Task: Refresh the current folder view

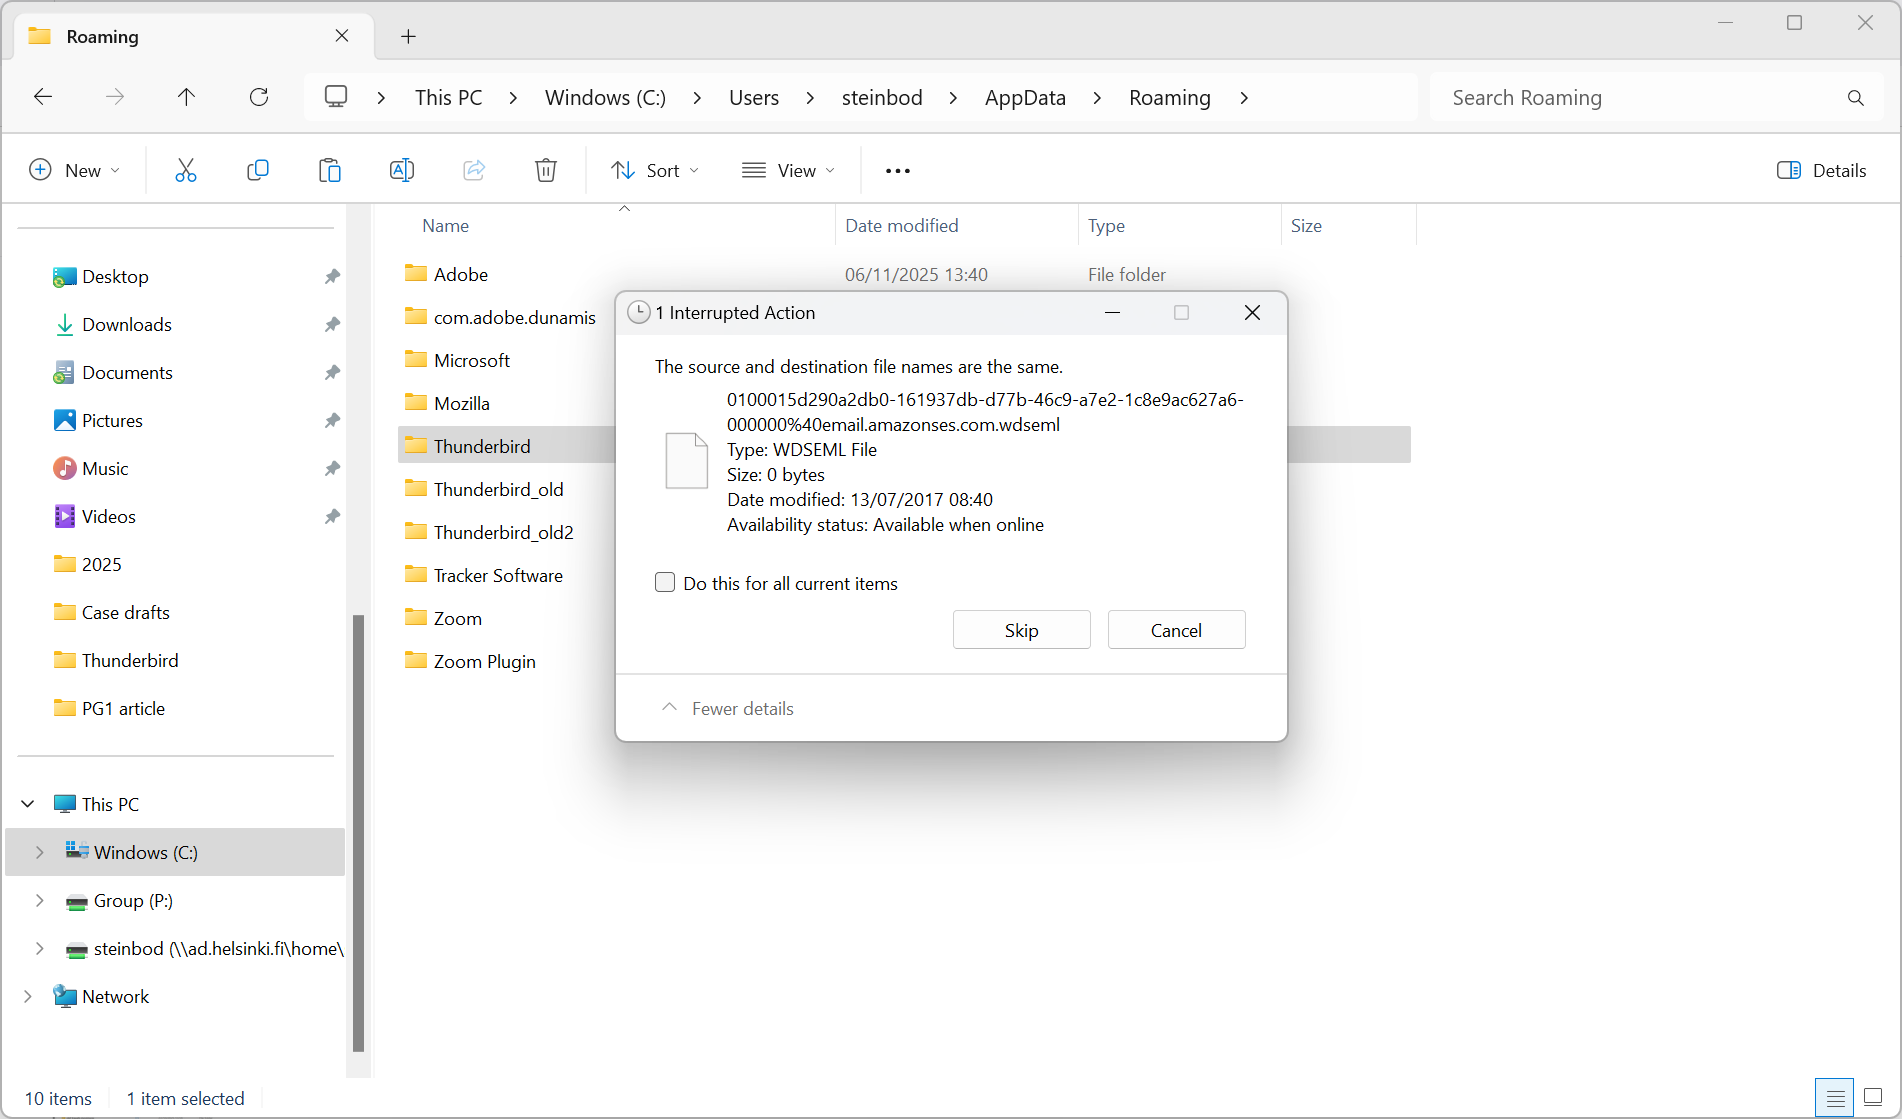Action: [259, 97]
